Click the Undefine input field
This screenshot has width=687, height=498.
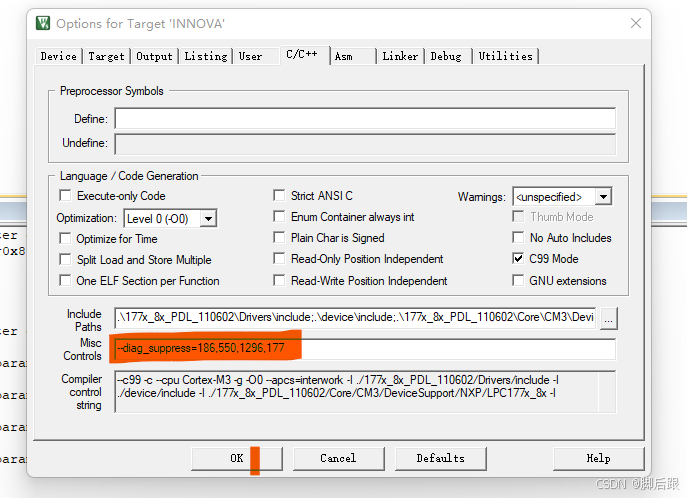click(365, 144)
